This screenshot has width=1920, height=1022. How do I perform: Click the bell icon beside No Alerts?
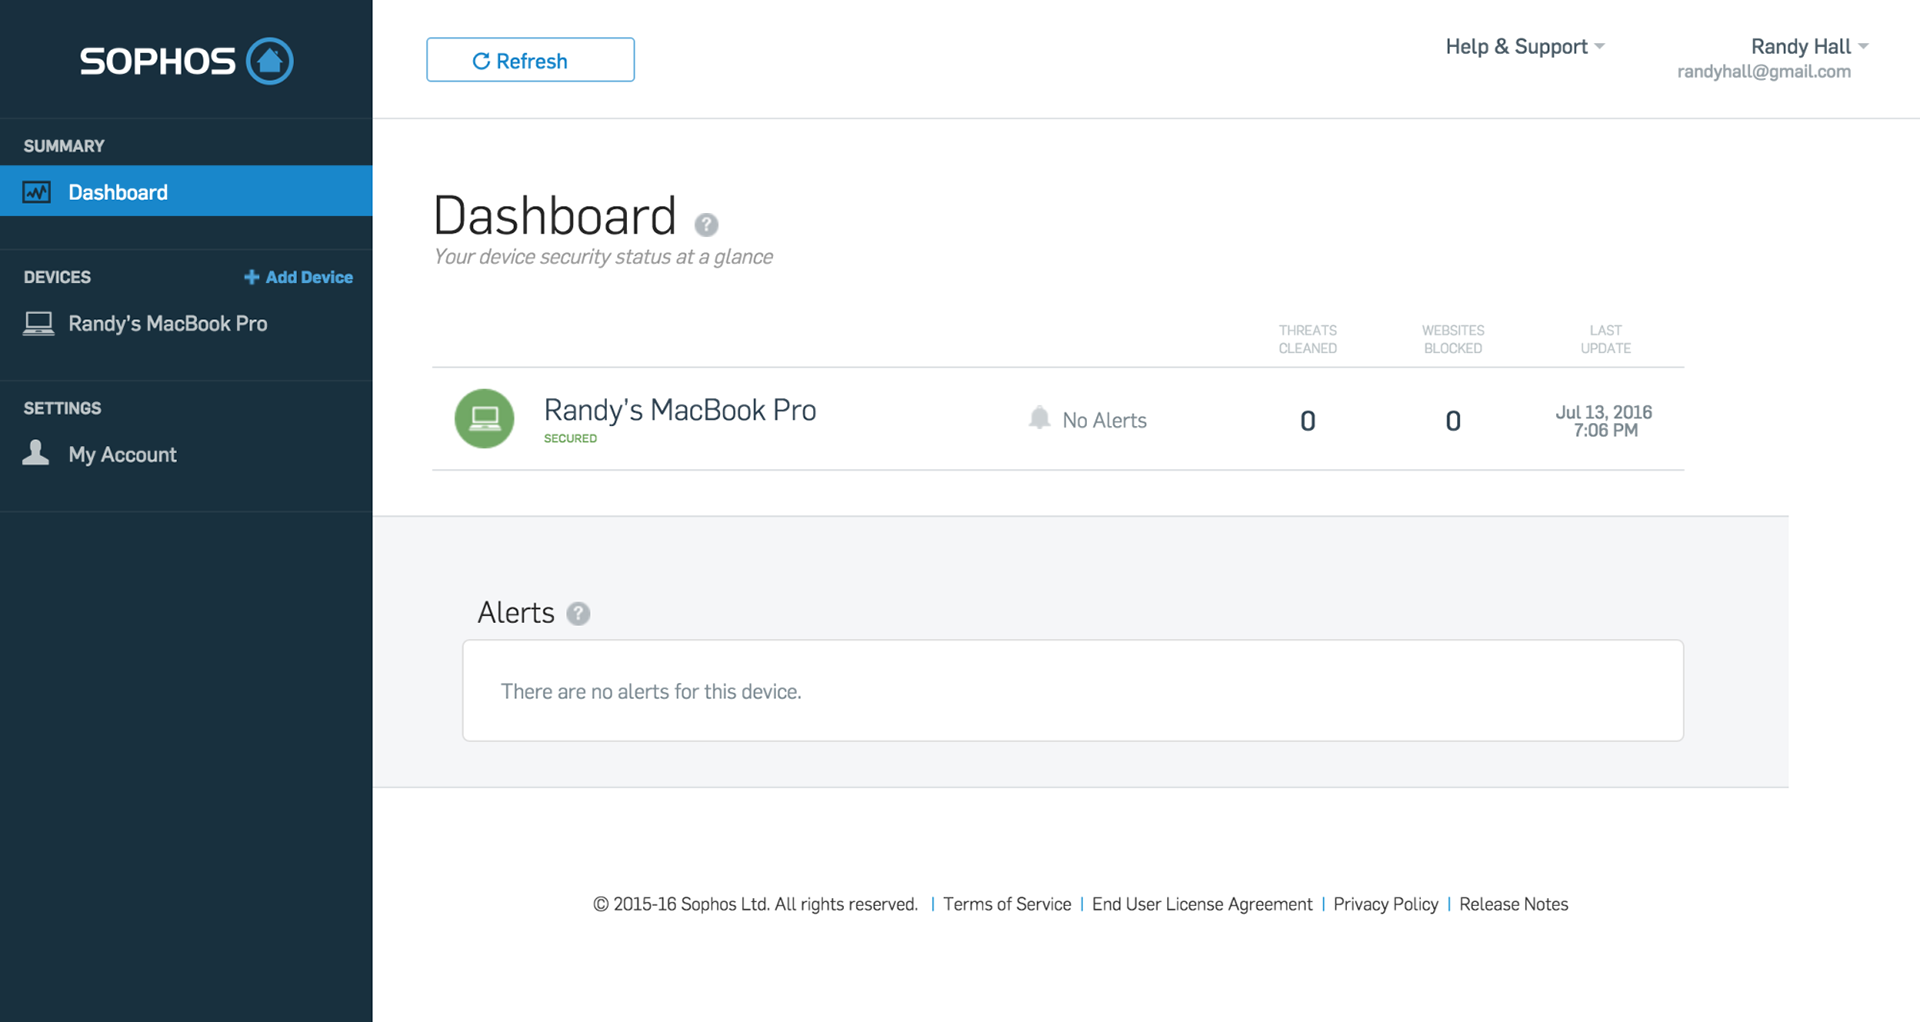coord(1039,418)
